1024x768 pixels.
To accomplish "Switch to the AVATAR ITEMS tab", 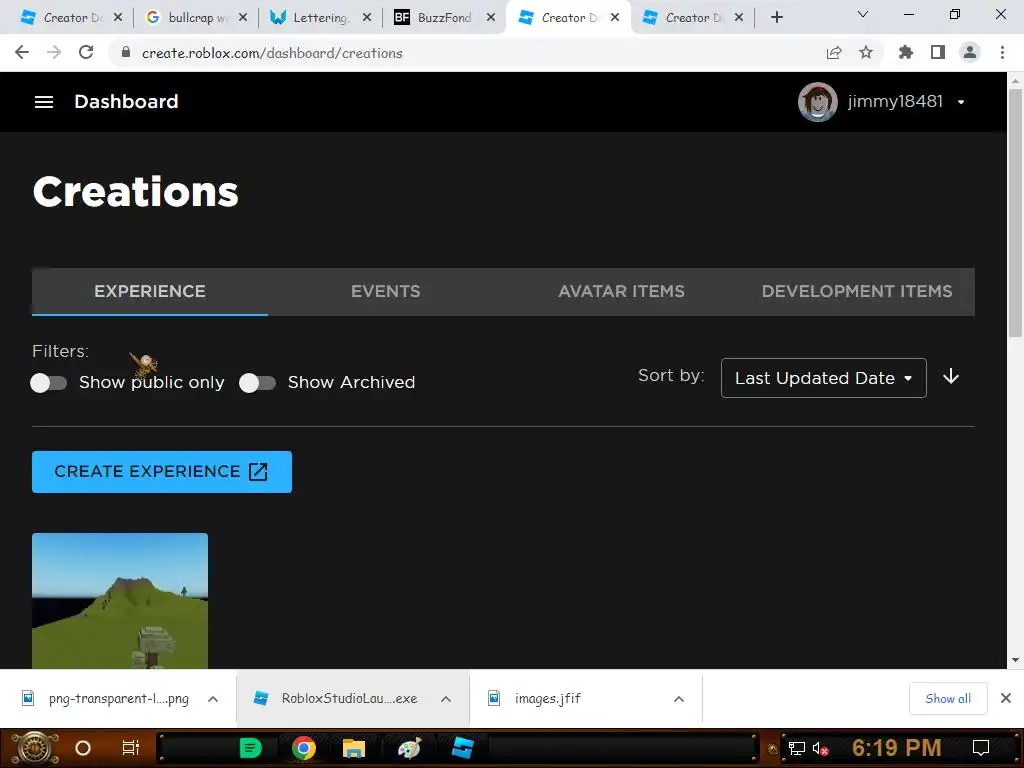I will (621, 291).
